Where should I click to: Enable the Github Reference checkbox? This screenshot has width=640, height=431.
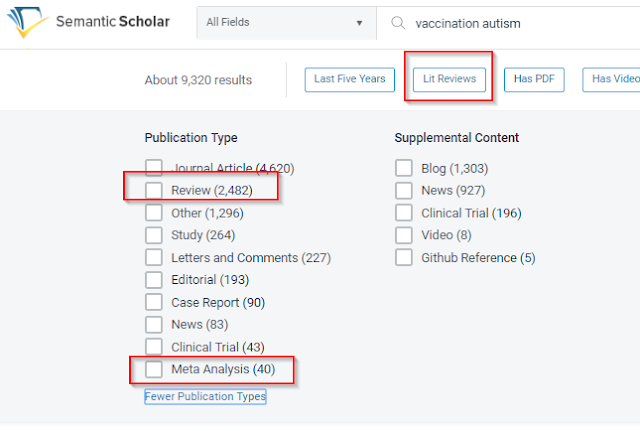tap(404, 257)
